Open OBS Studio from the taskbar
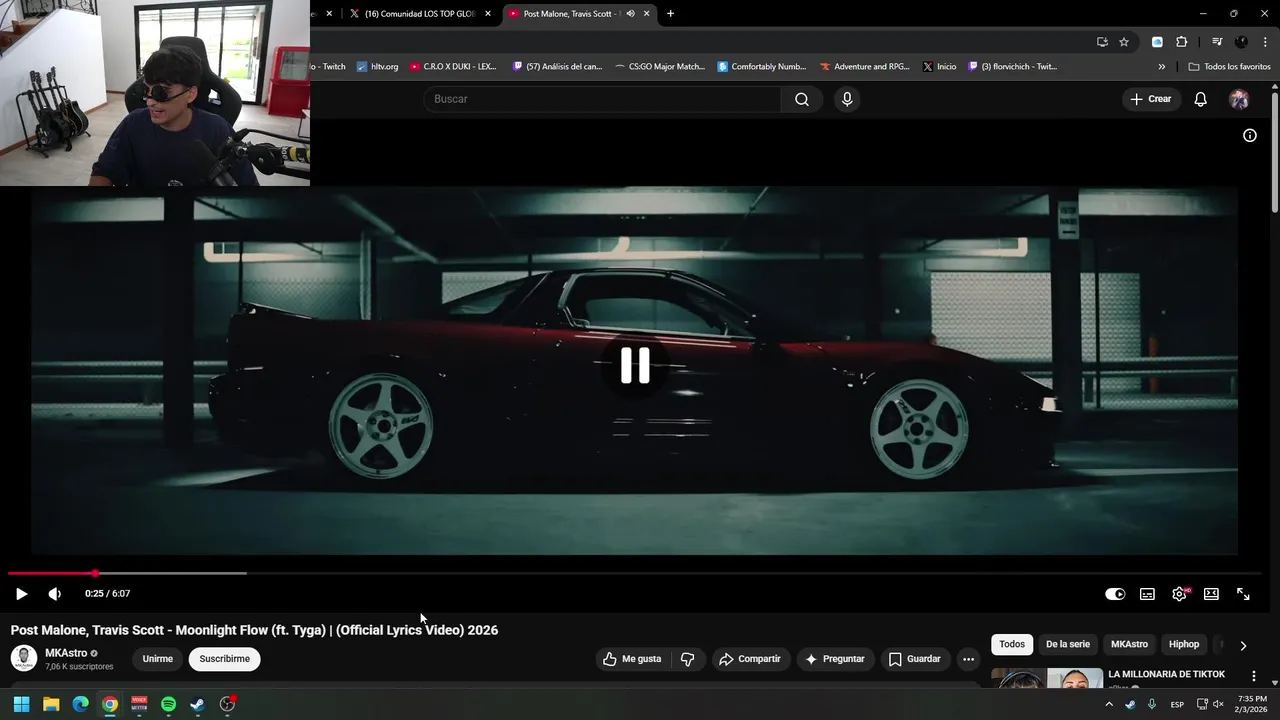1280x720 pixels. point(227,704)
